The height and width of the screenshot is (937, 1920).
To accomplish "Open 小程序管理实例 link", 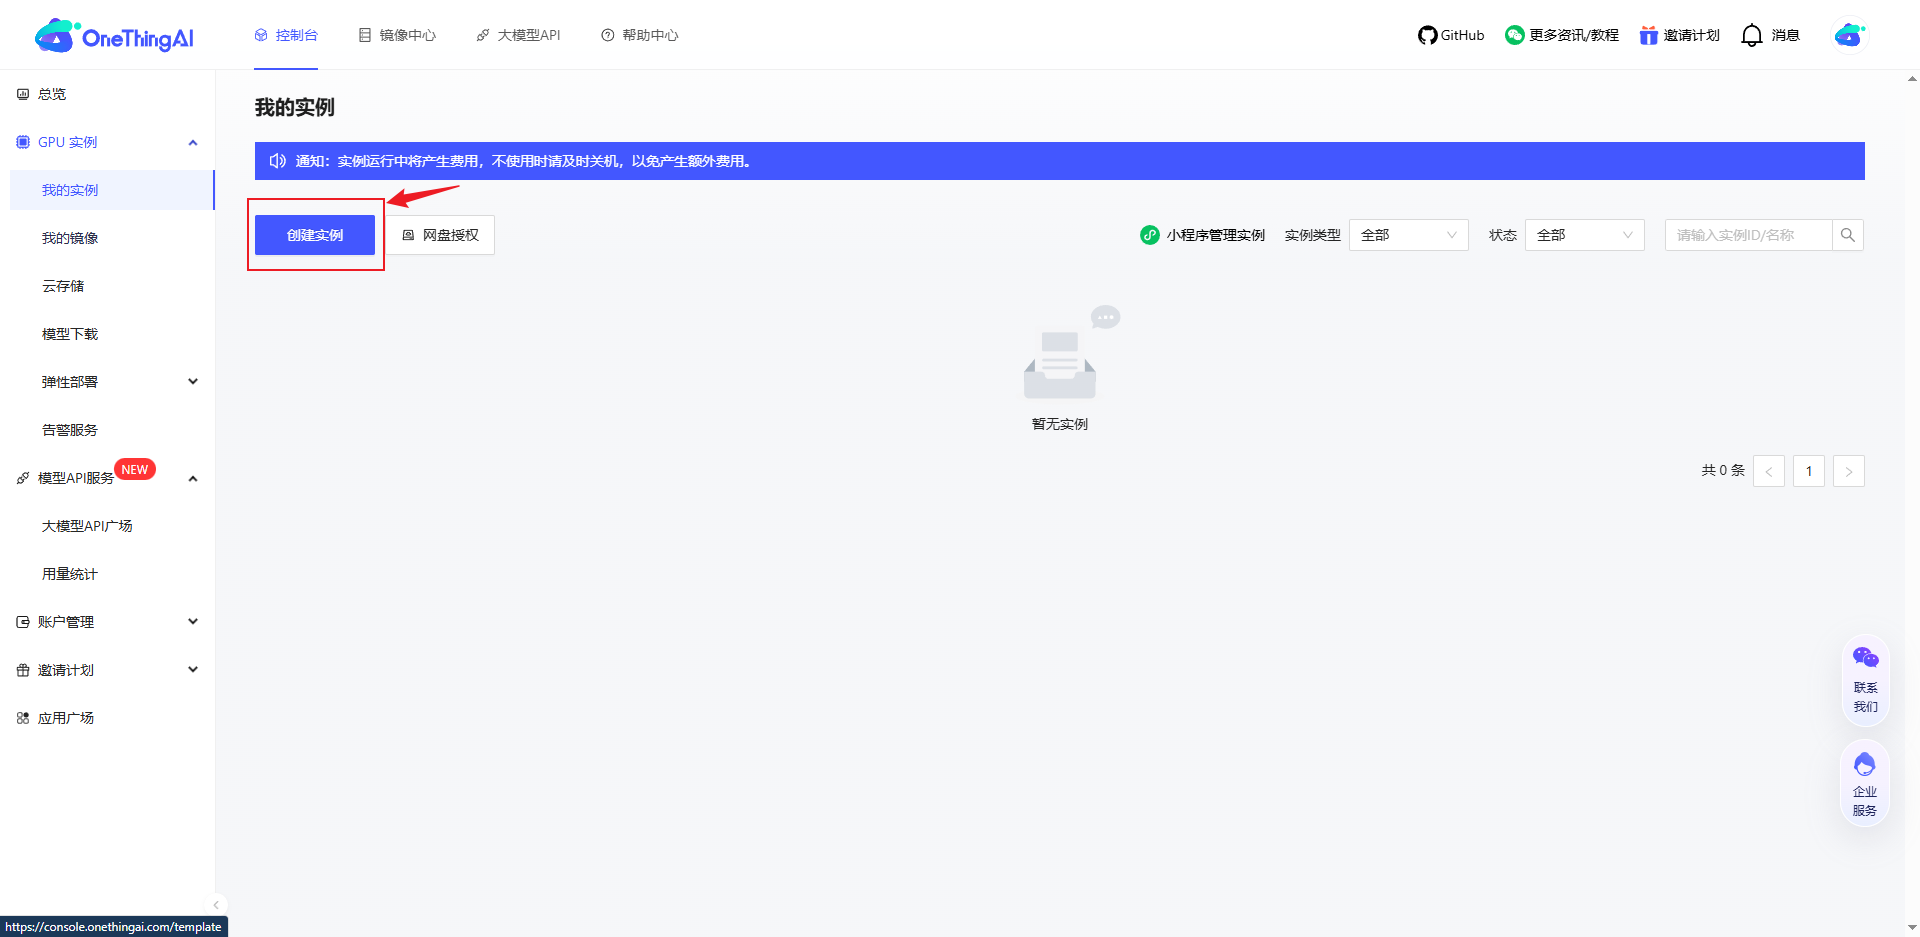I will coord(1203,235).
